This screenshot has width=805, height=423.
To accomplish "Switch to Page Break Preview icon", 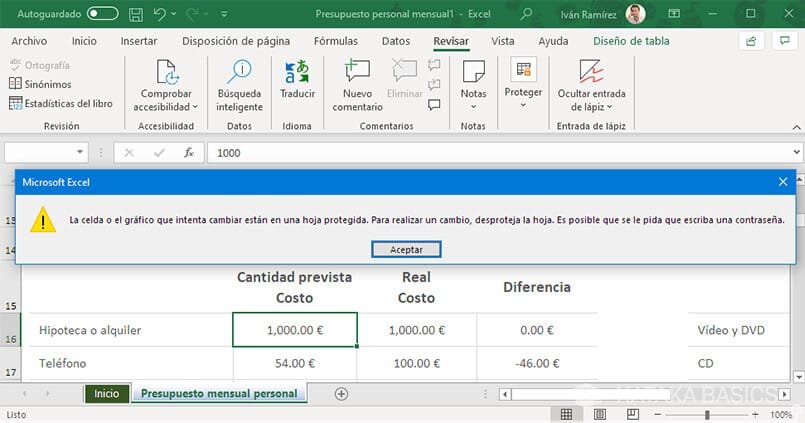I will [632, 414].
